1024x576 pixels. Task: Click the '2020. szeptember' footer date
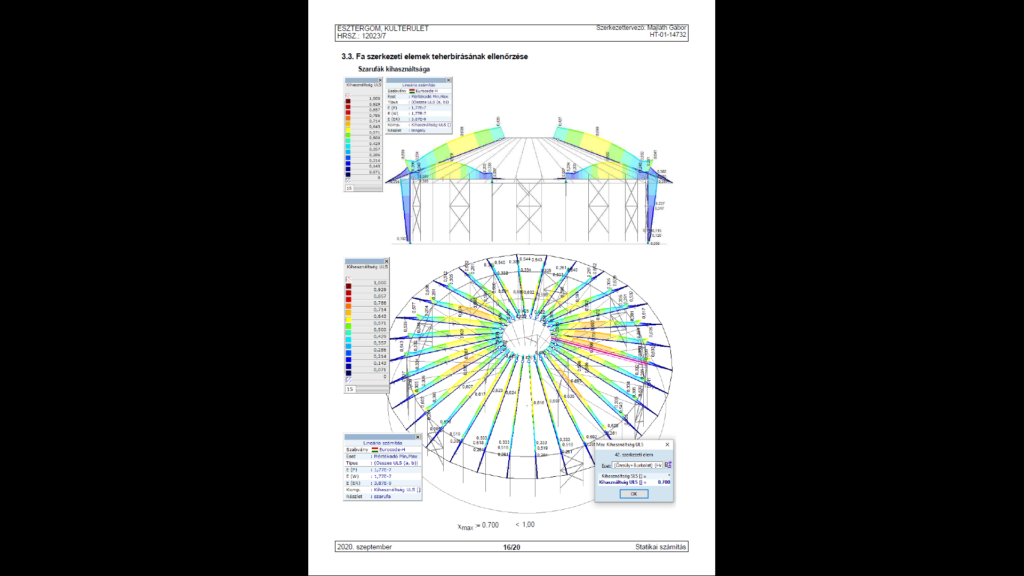click(x=364, y=547)
